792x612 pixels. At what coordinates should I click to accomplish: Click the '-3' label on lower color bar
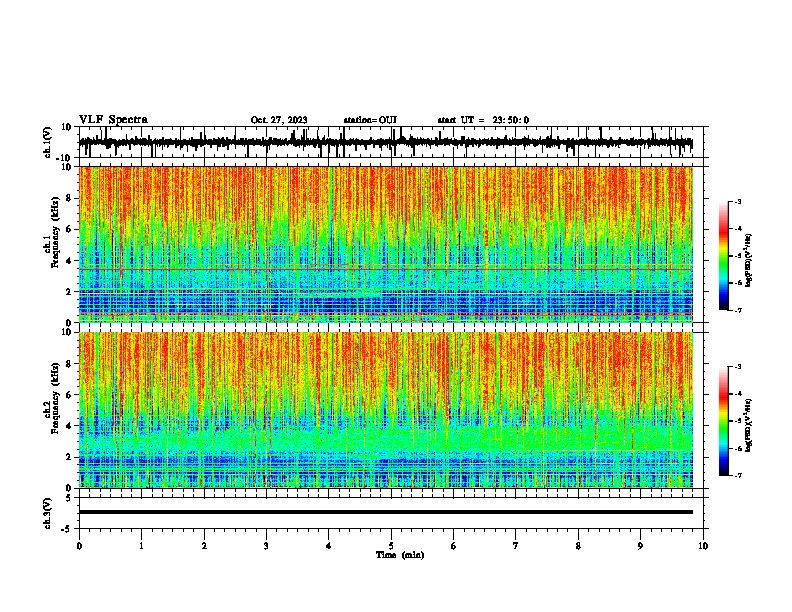point(737,367)
